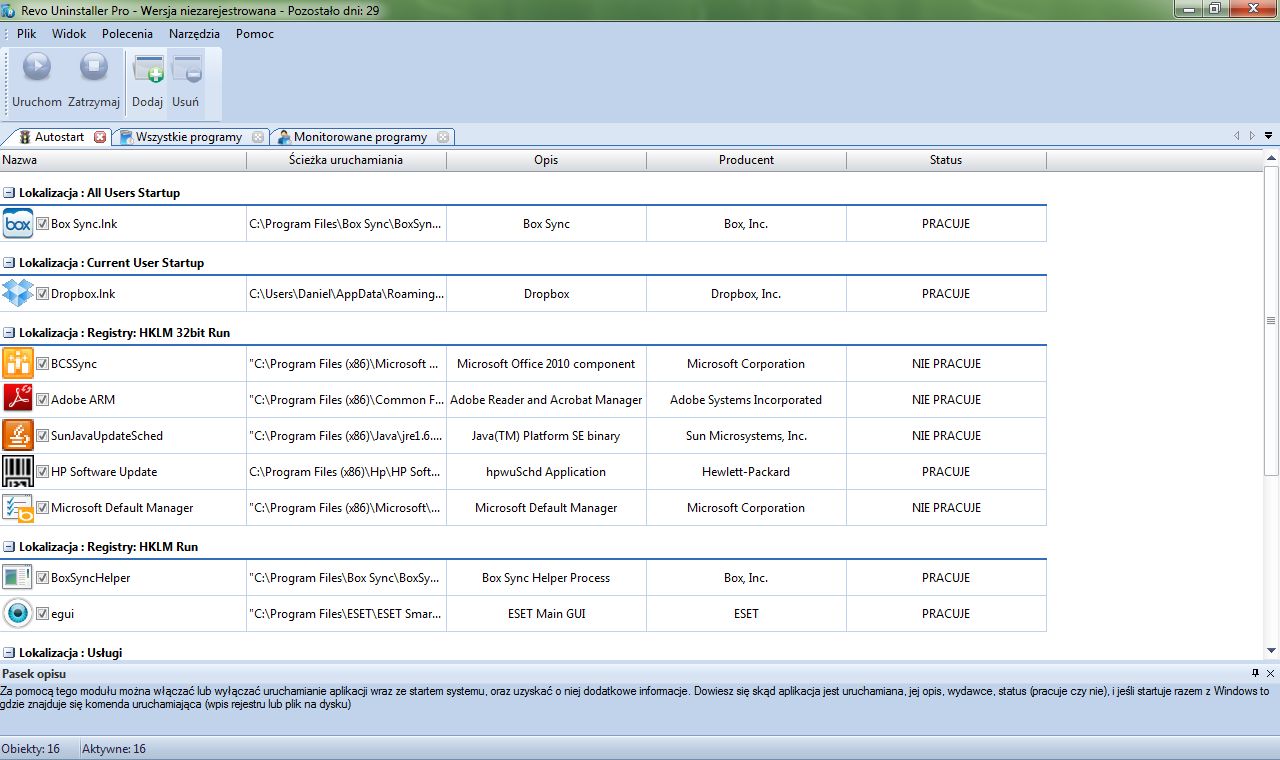Click Box Sync Helper Process description cell
This screenshot has height=760, width=1280.
pos(546,578)
